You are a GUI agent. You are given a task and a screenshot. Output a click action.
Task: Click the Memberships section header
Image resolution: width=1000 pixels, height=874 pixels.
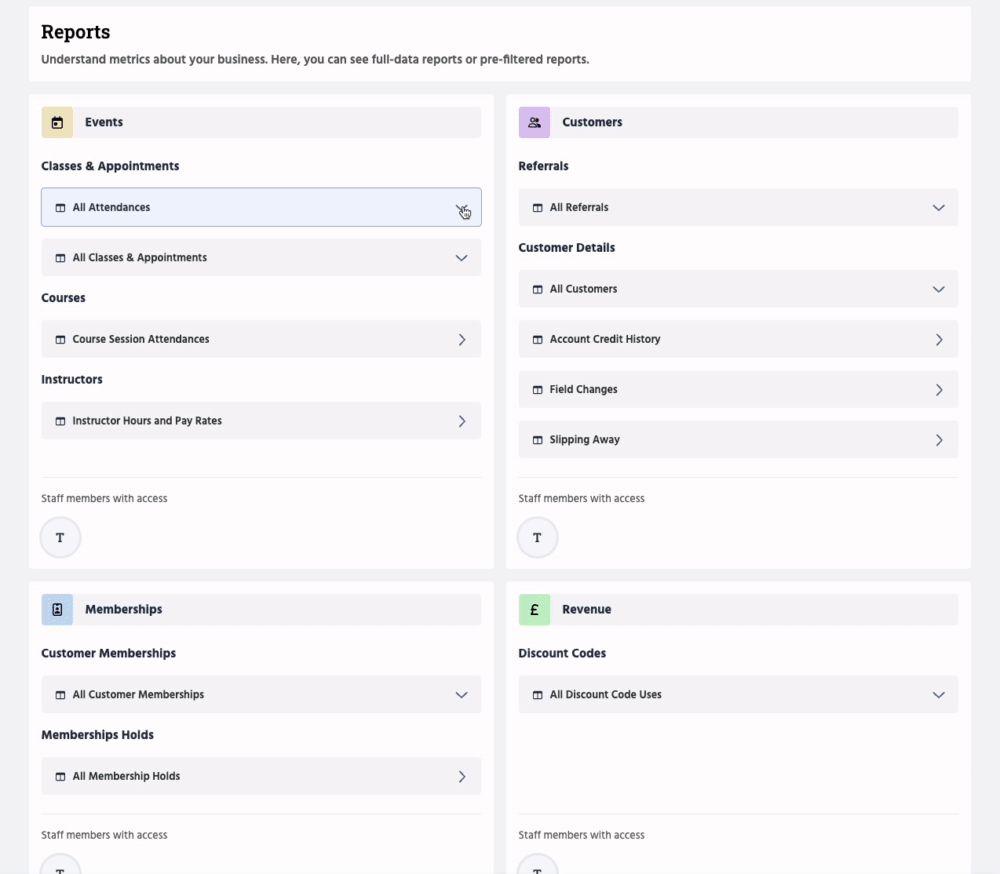(123, 609)
